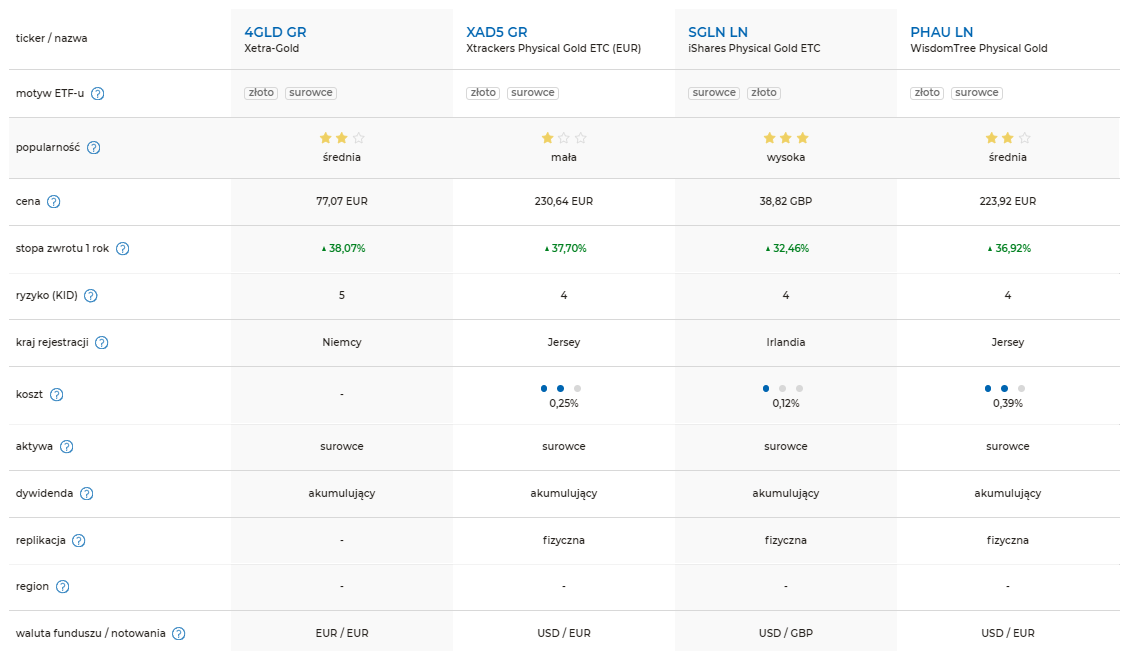Click risk value 5 for 4GLD GR
The height and width of the screenshot is (651, 1121).
pos(342,295)
